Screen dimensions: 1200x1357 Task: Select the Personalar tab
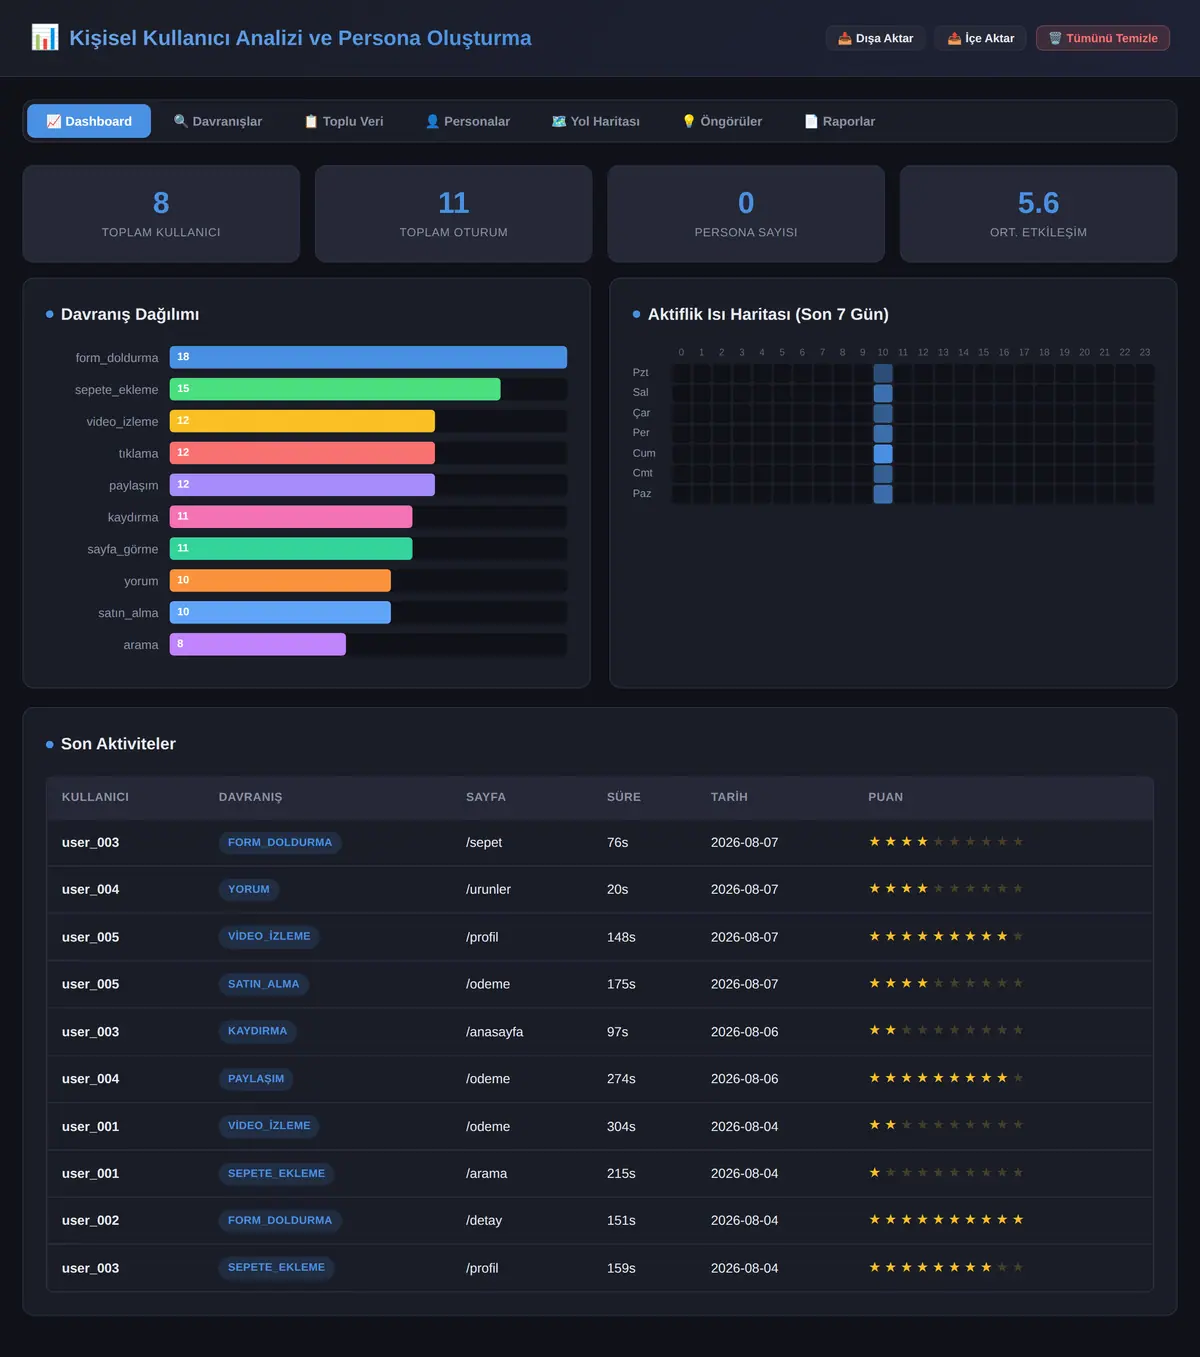(x=468, y=121)
